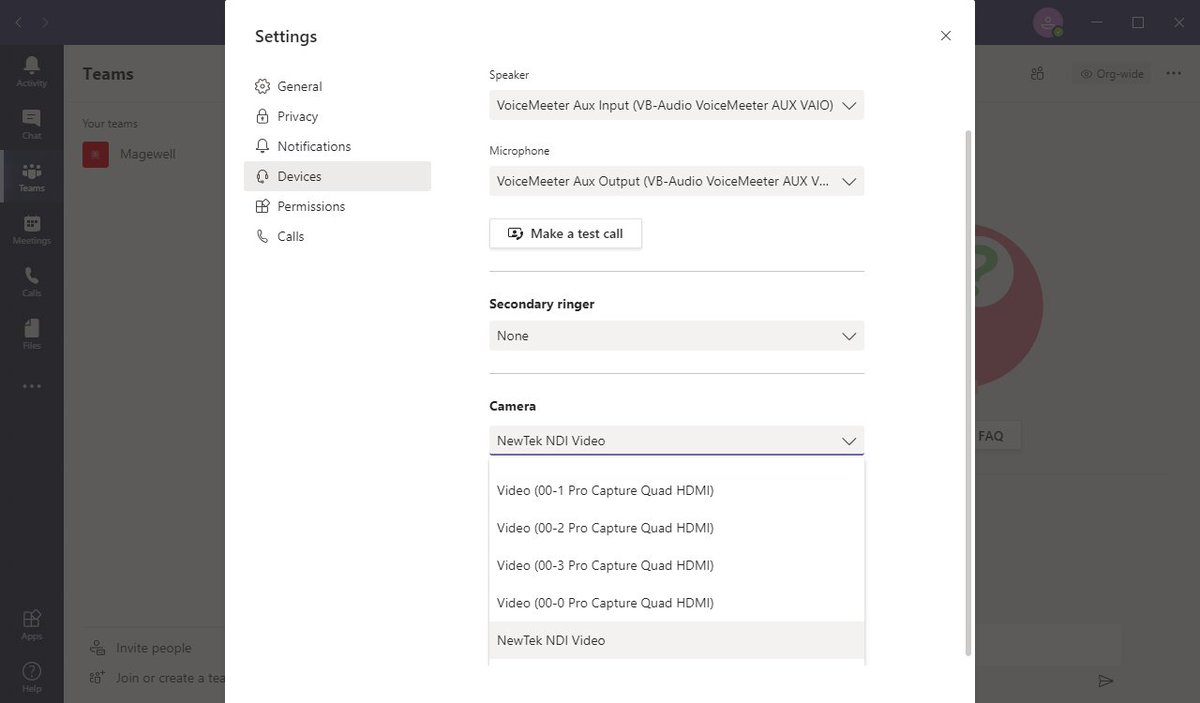The width and height of the screenshot is (1200, 703).
Task: Click the send message arrow icon
Action: 1105,680
